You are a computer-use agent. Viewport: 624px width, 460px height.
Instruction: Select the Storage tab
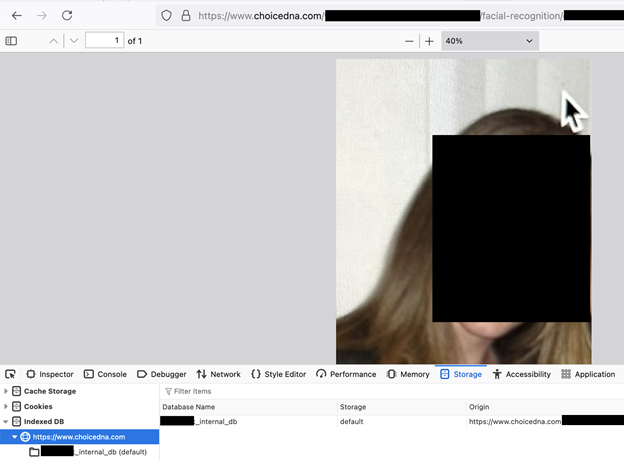tap(461, 374)
